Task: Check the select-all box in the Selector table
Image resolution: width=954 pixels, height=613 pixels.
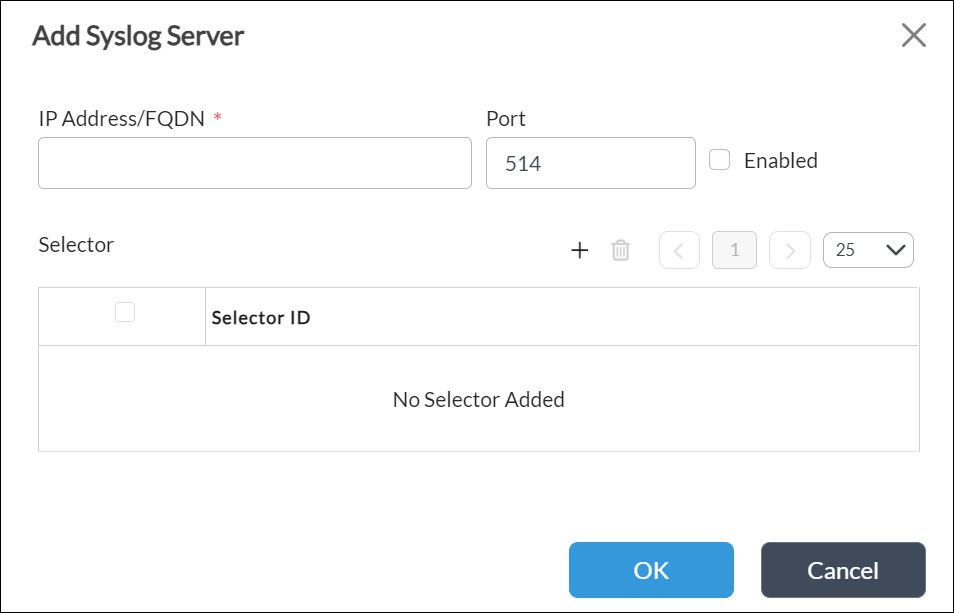Action: [x=124, y=312]
